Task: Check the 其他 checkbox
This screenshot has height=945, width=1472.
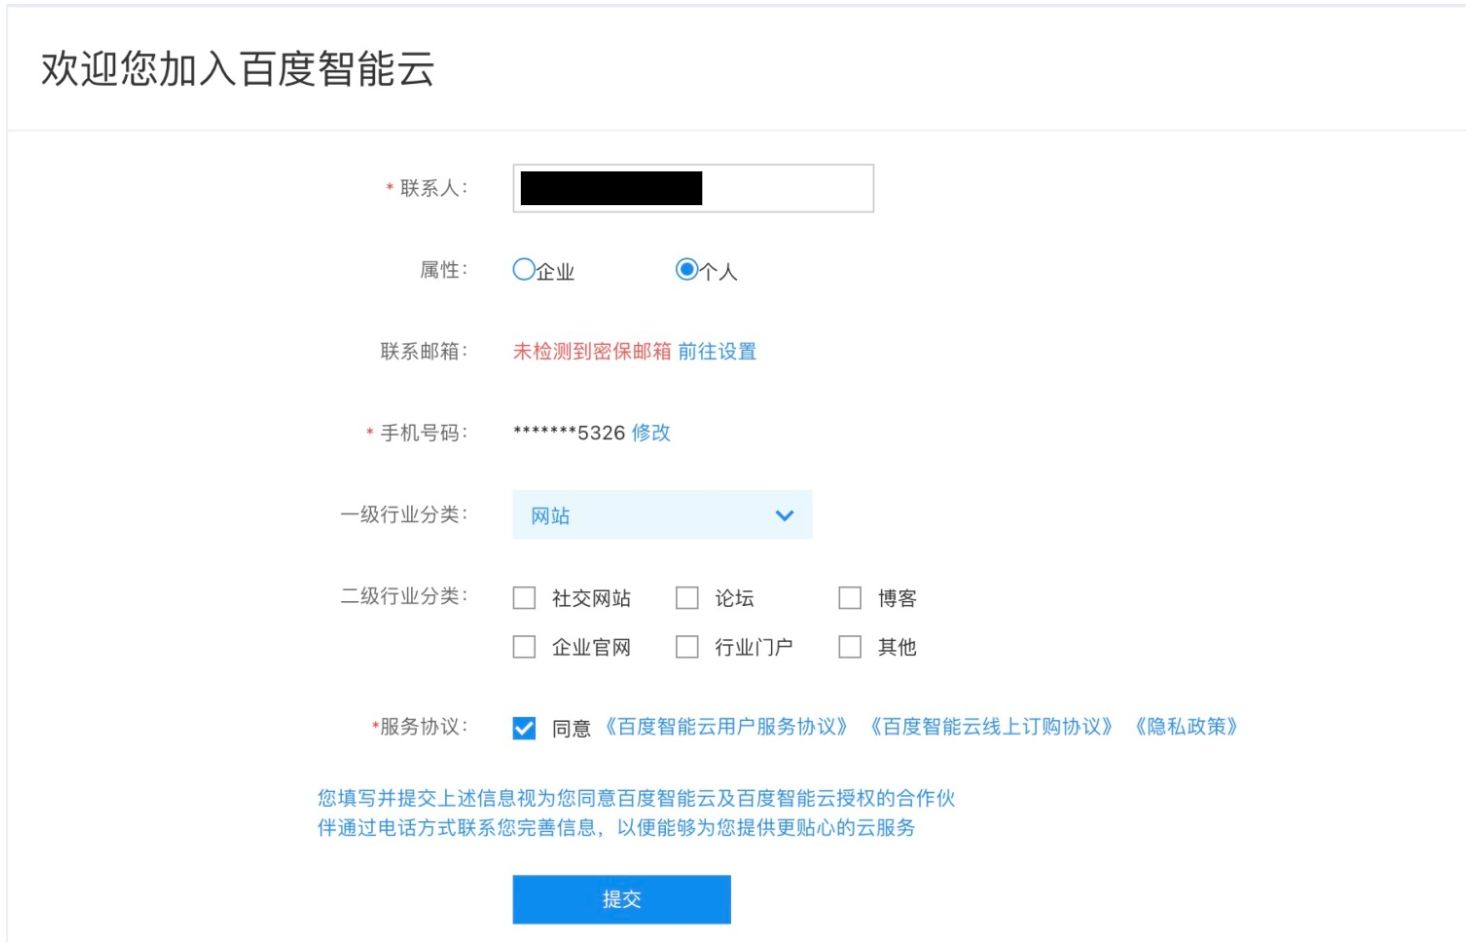Action: [x=850, y=647]
